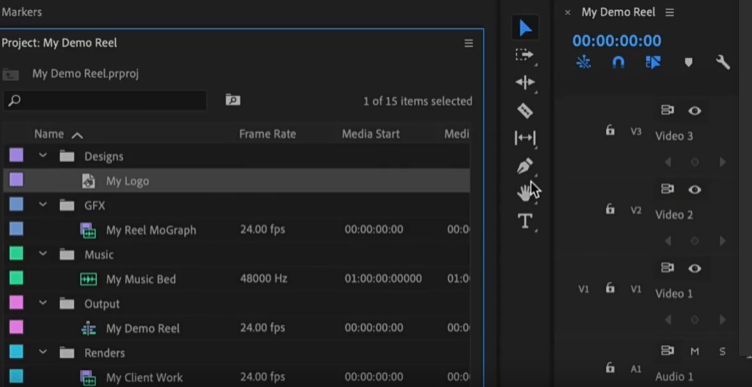
Task: Collapse the Designs bin
Action: point(43,155)
